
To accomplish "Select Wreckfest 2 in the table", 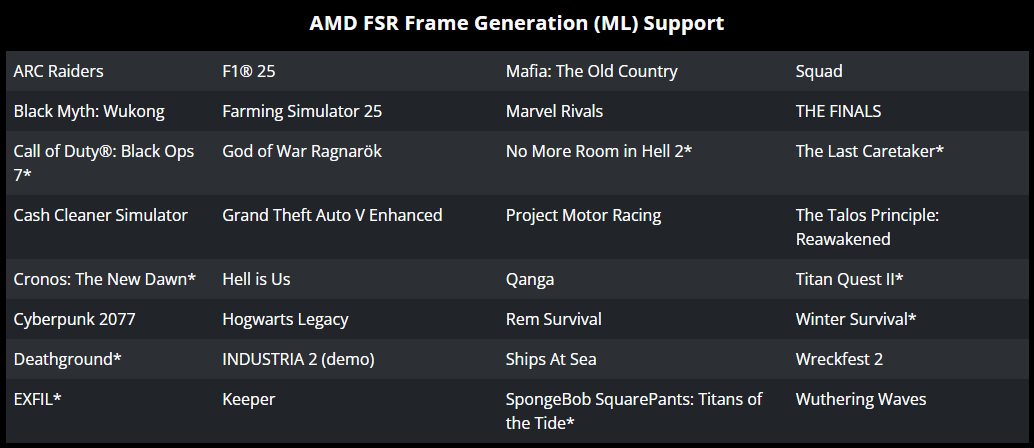I will [839, 360].
